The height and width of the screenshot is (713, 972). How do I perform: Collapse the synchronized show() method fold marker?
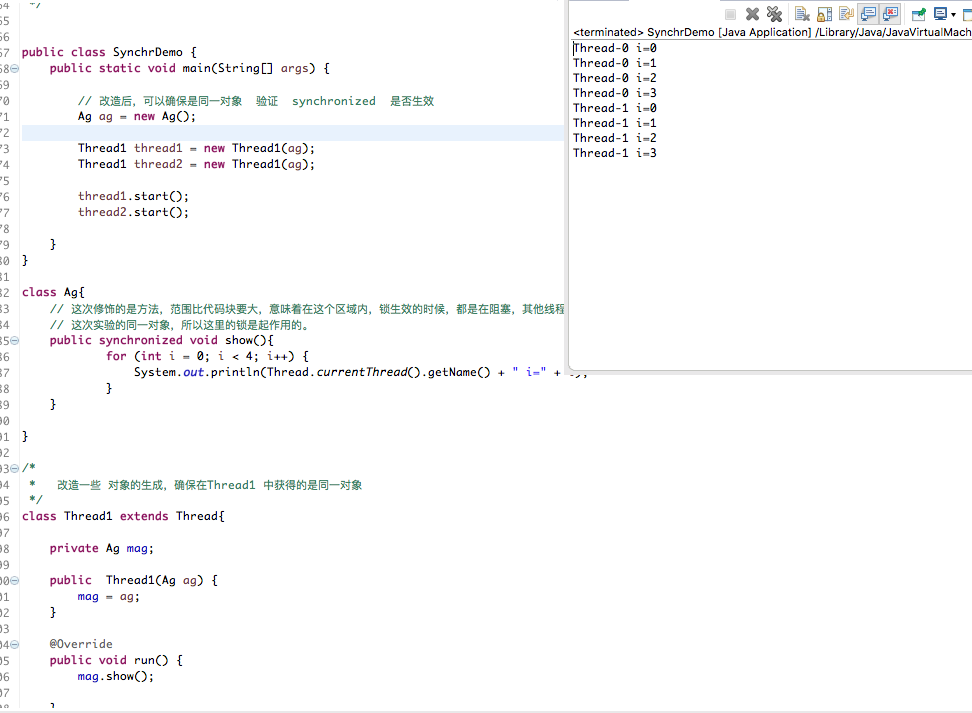point(15,341)
